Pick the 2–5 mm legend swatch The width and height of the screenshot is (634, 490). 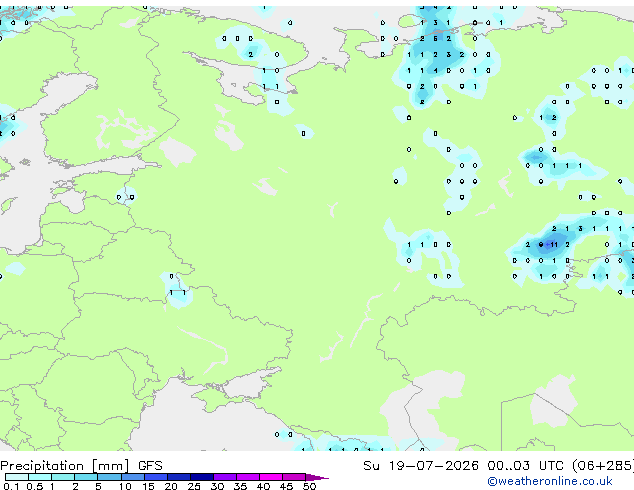pos(86,477)
